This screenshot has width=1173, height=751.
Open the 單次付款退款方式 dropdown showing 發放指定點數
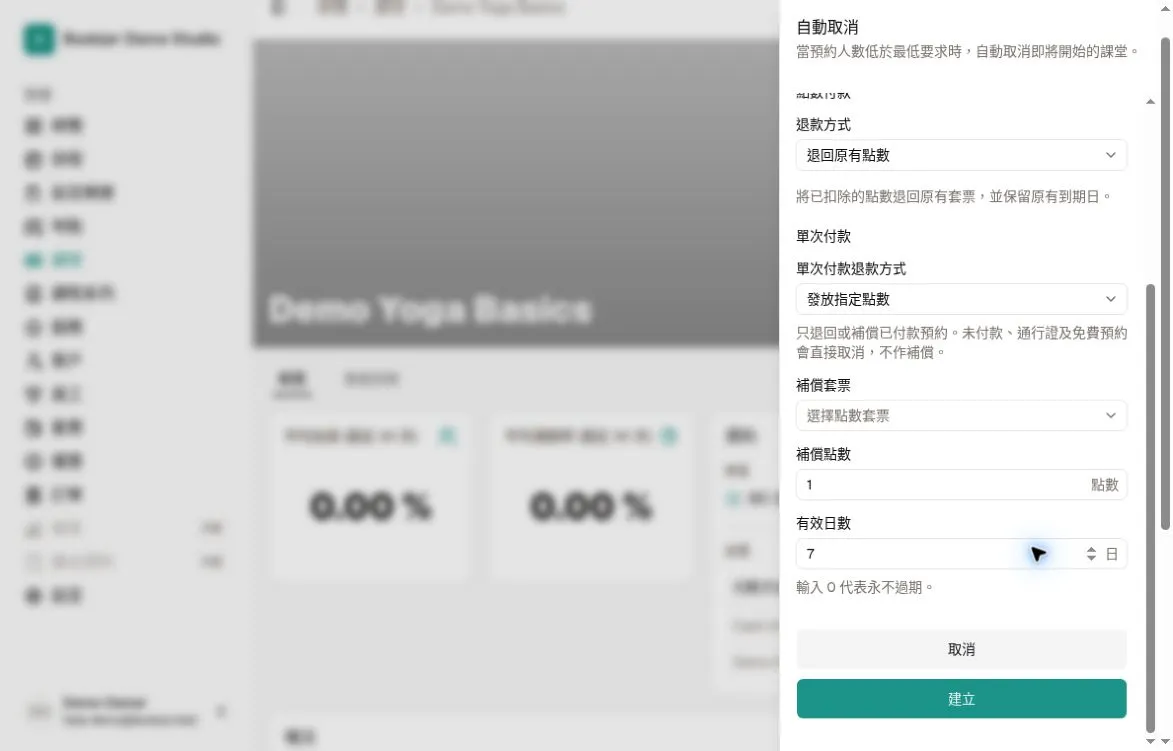coord(961,299)
